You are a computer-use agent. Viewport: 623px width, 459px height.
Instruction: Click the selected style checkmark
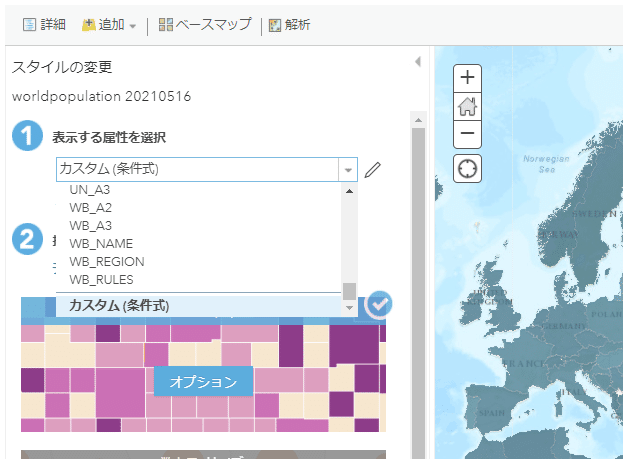click(x=379, y=304)
